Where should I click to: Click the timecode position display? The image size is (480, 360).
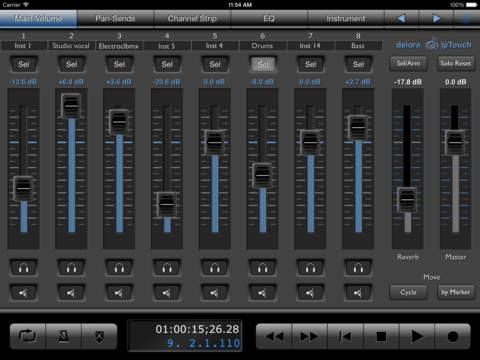[x=185, y=336]
